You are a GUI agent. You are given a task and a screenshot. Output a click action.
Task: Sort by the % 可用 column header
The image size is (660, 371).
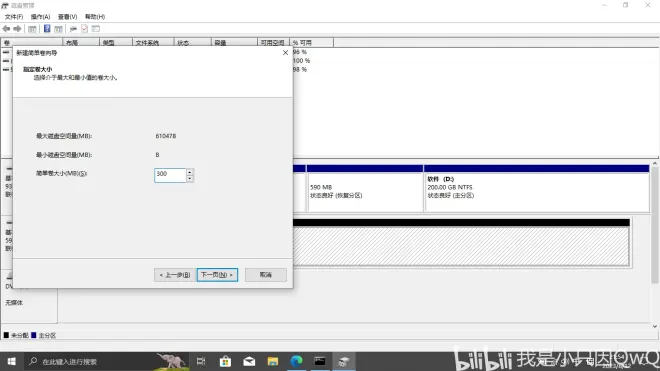point(311,43)
